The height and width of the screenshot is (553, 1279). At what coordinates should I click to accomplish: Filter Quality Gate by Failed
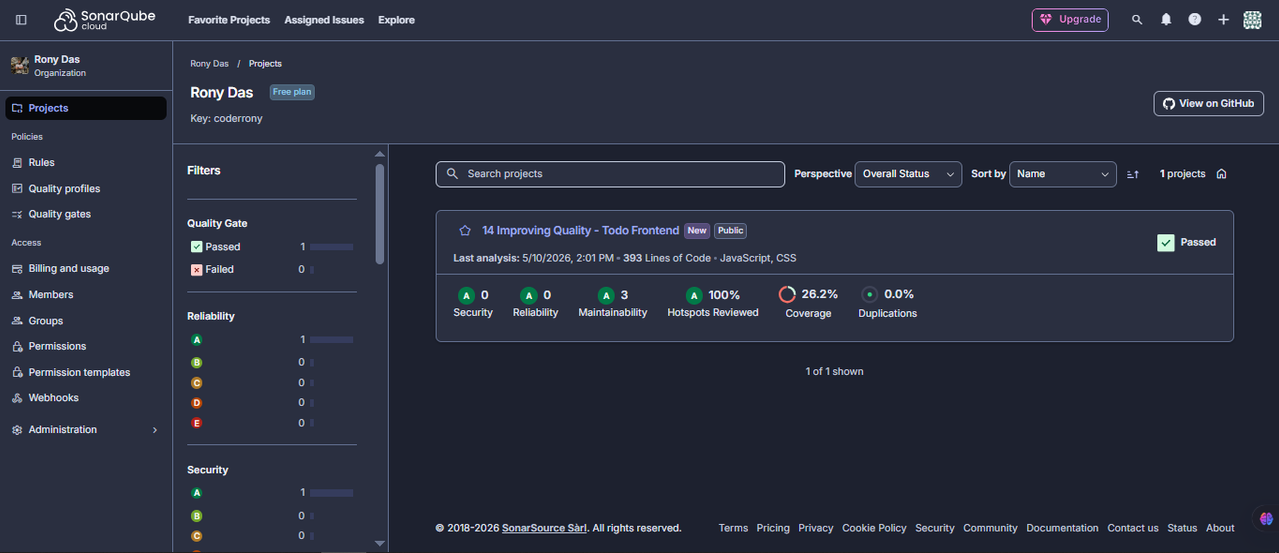coord(212,270)
